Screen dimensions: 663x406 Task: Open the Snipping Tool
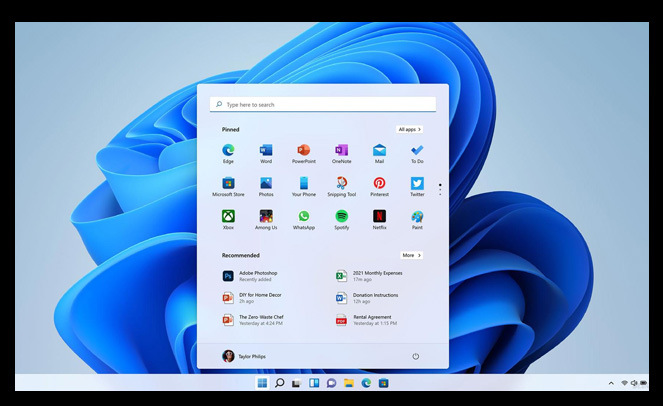click(x=342, y=187)
